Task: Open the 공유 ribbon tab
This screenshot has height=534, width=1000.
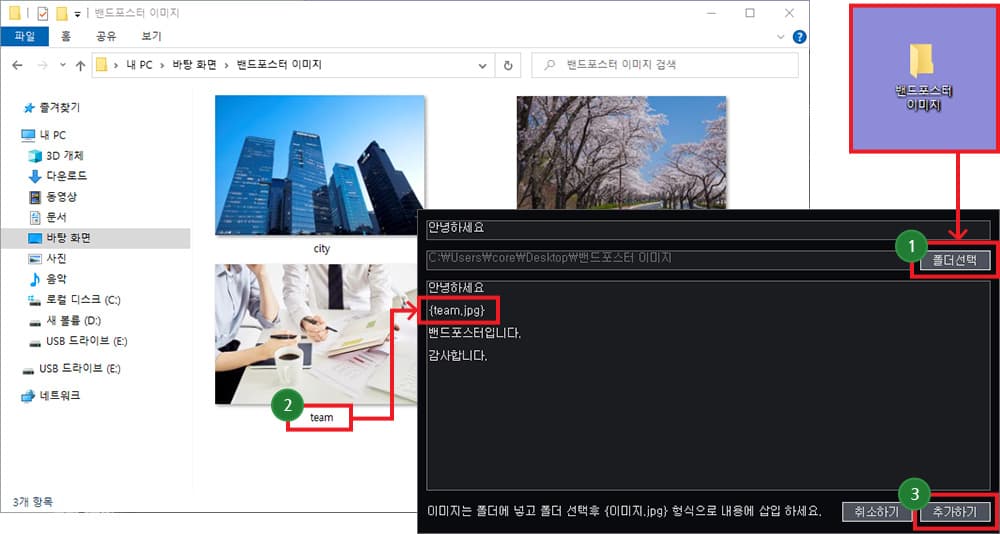Action: (106, 36)
